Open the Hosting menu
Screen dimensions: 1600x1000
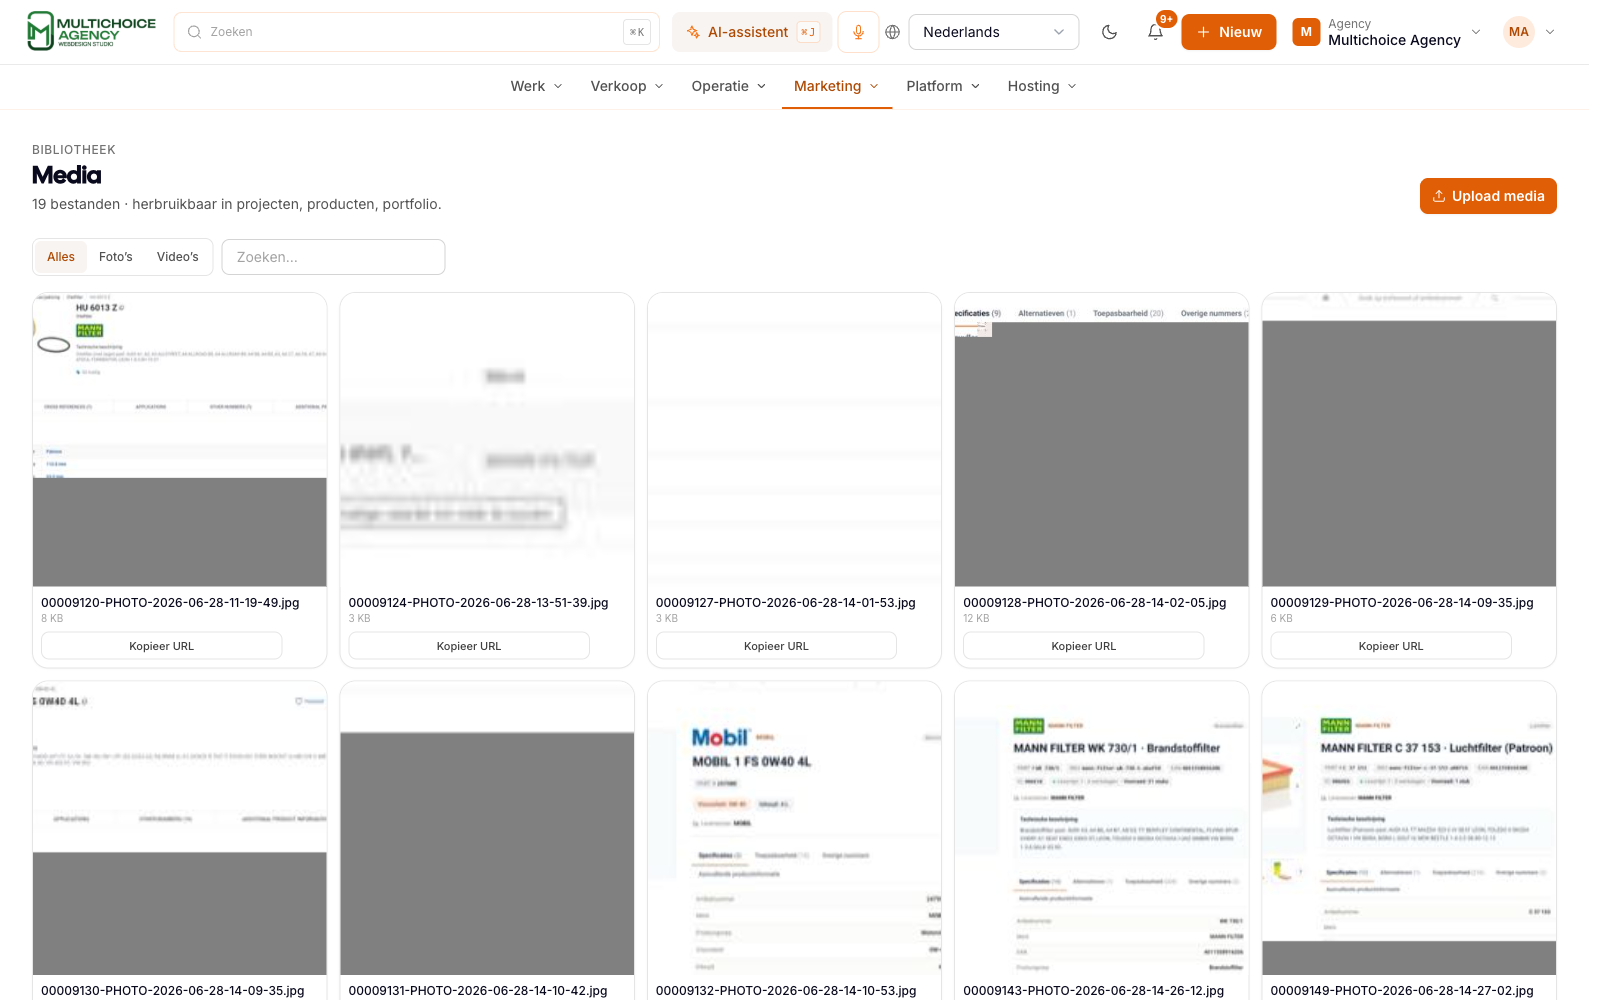click(1042, 86)
